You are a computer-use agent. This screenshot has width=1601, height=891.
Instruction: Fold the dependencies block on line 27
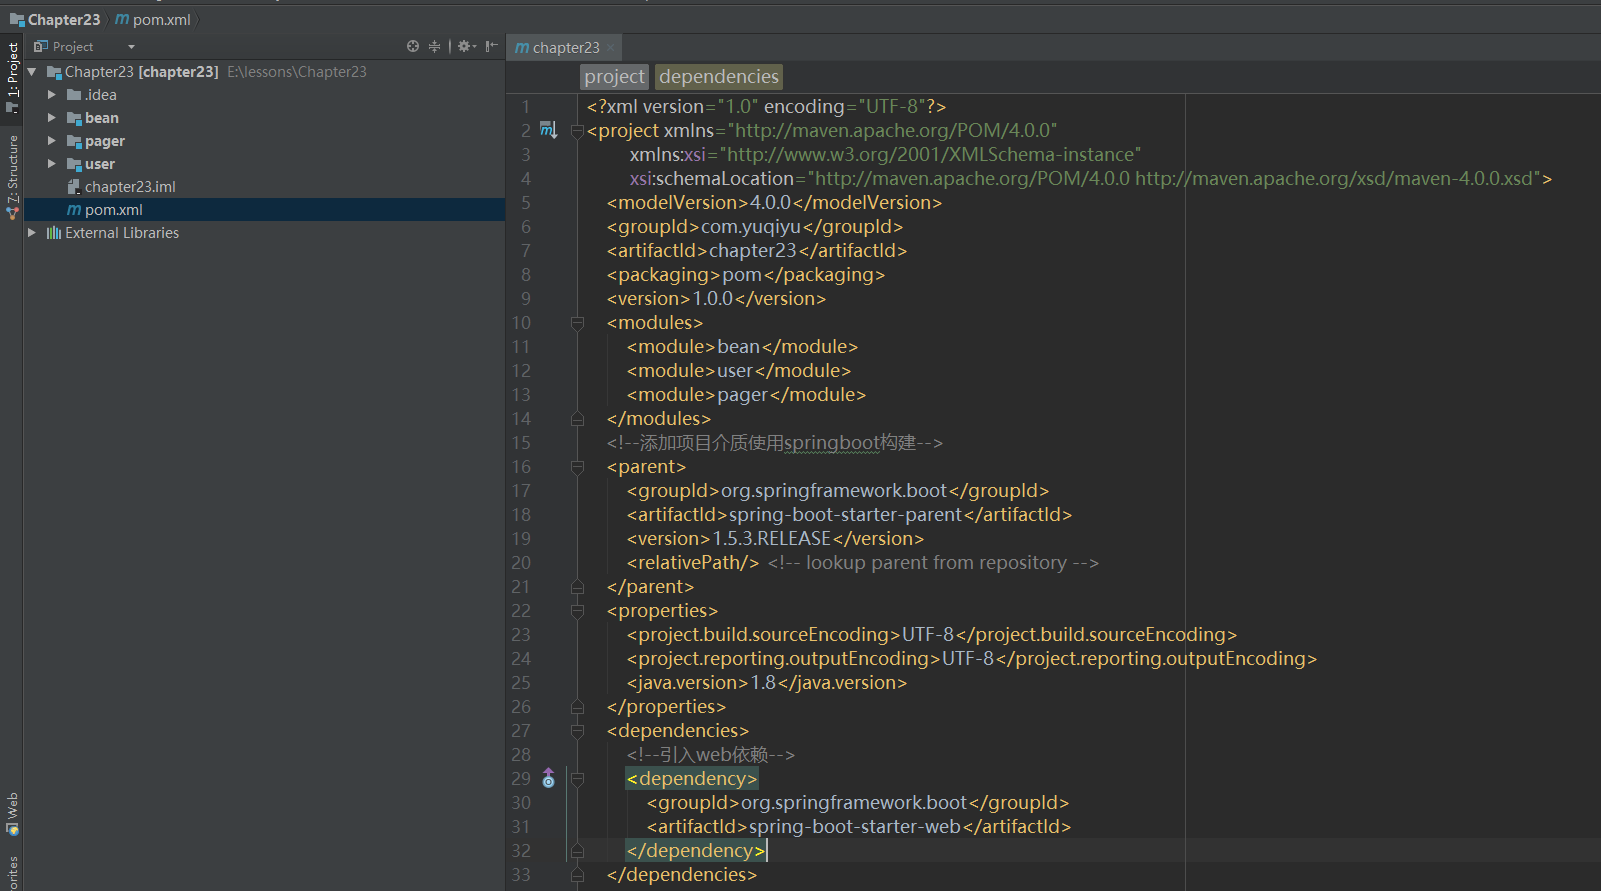577,731
